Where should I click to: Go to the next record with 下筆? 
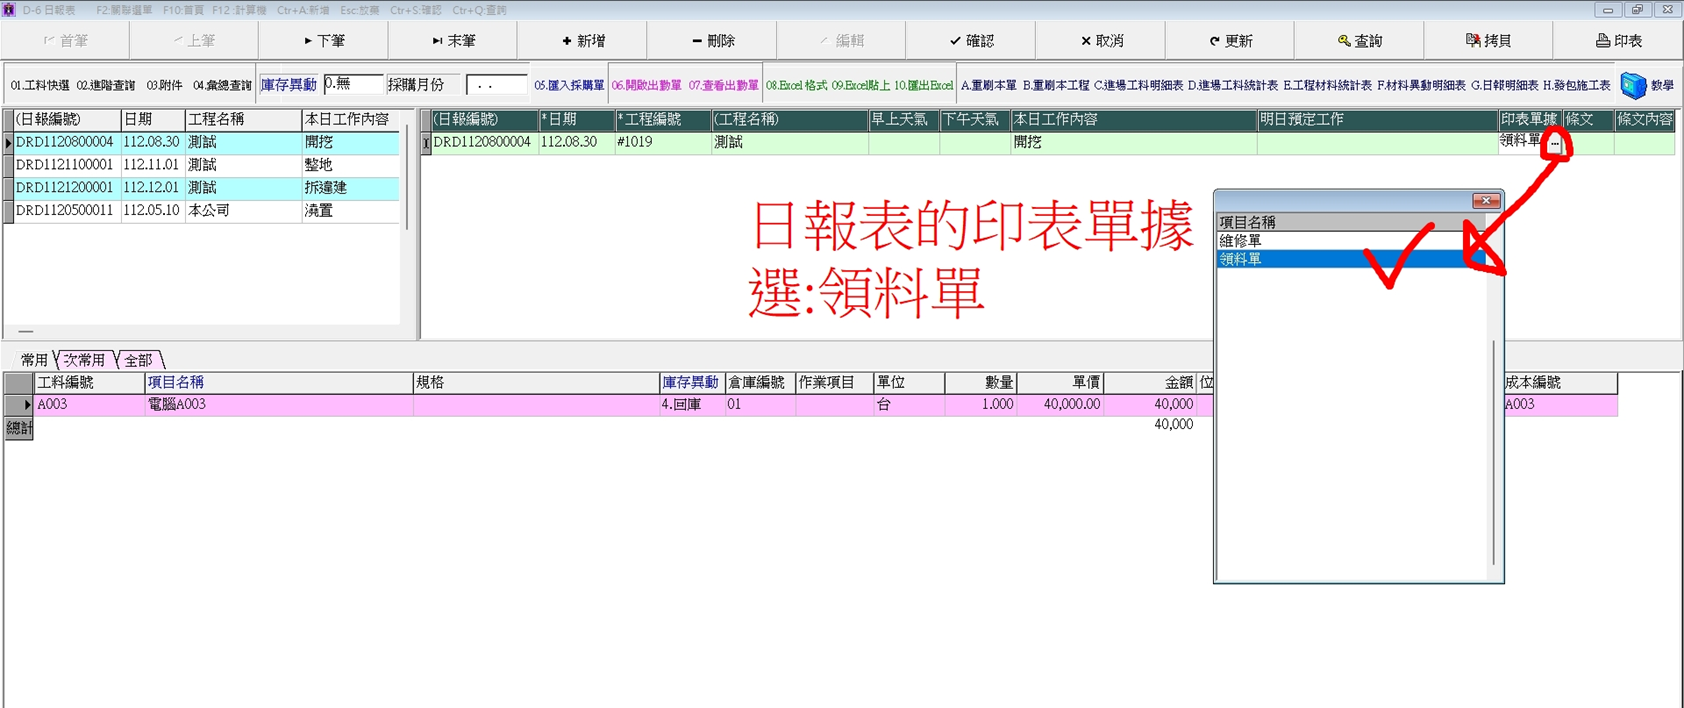click(x=324, y=41)
